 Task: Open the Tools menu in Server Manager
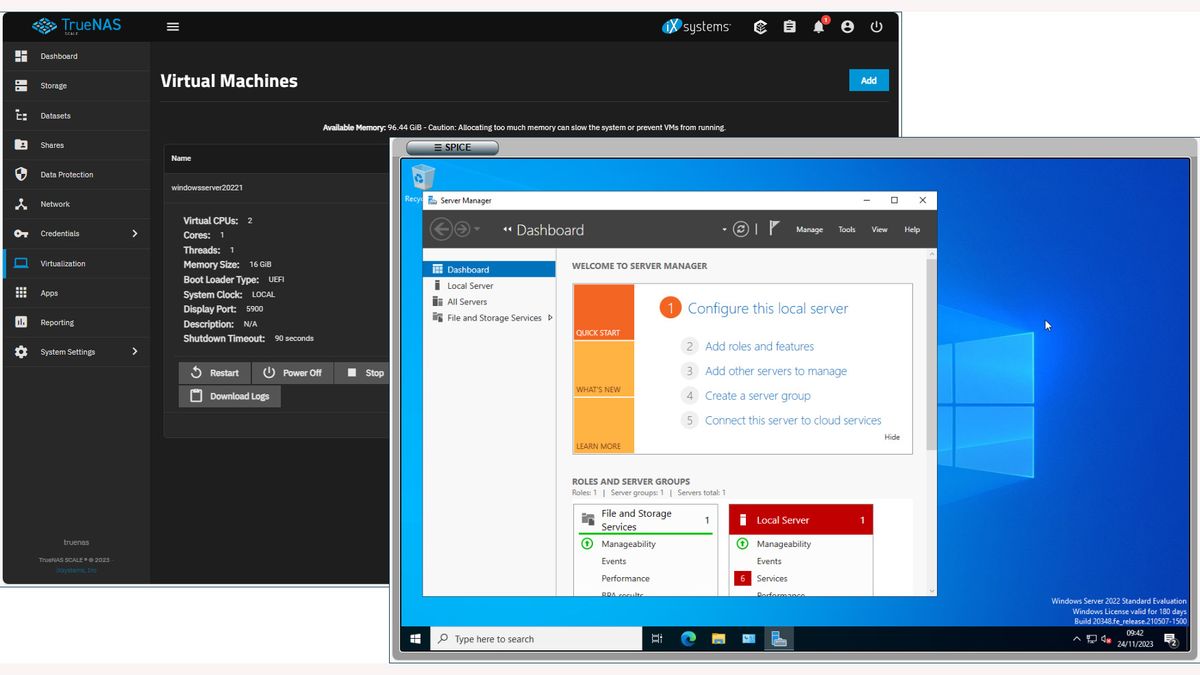pyautogui.click(x=847, y=230)
